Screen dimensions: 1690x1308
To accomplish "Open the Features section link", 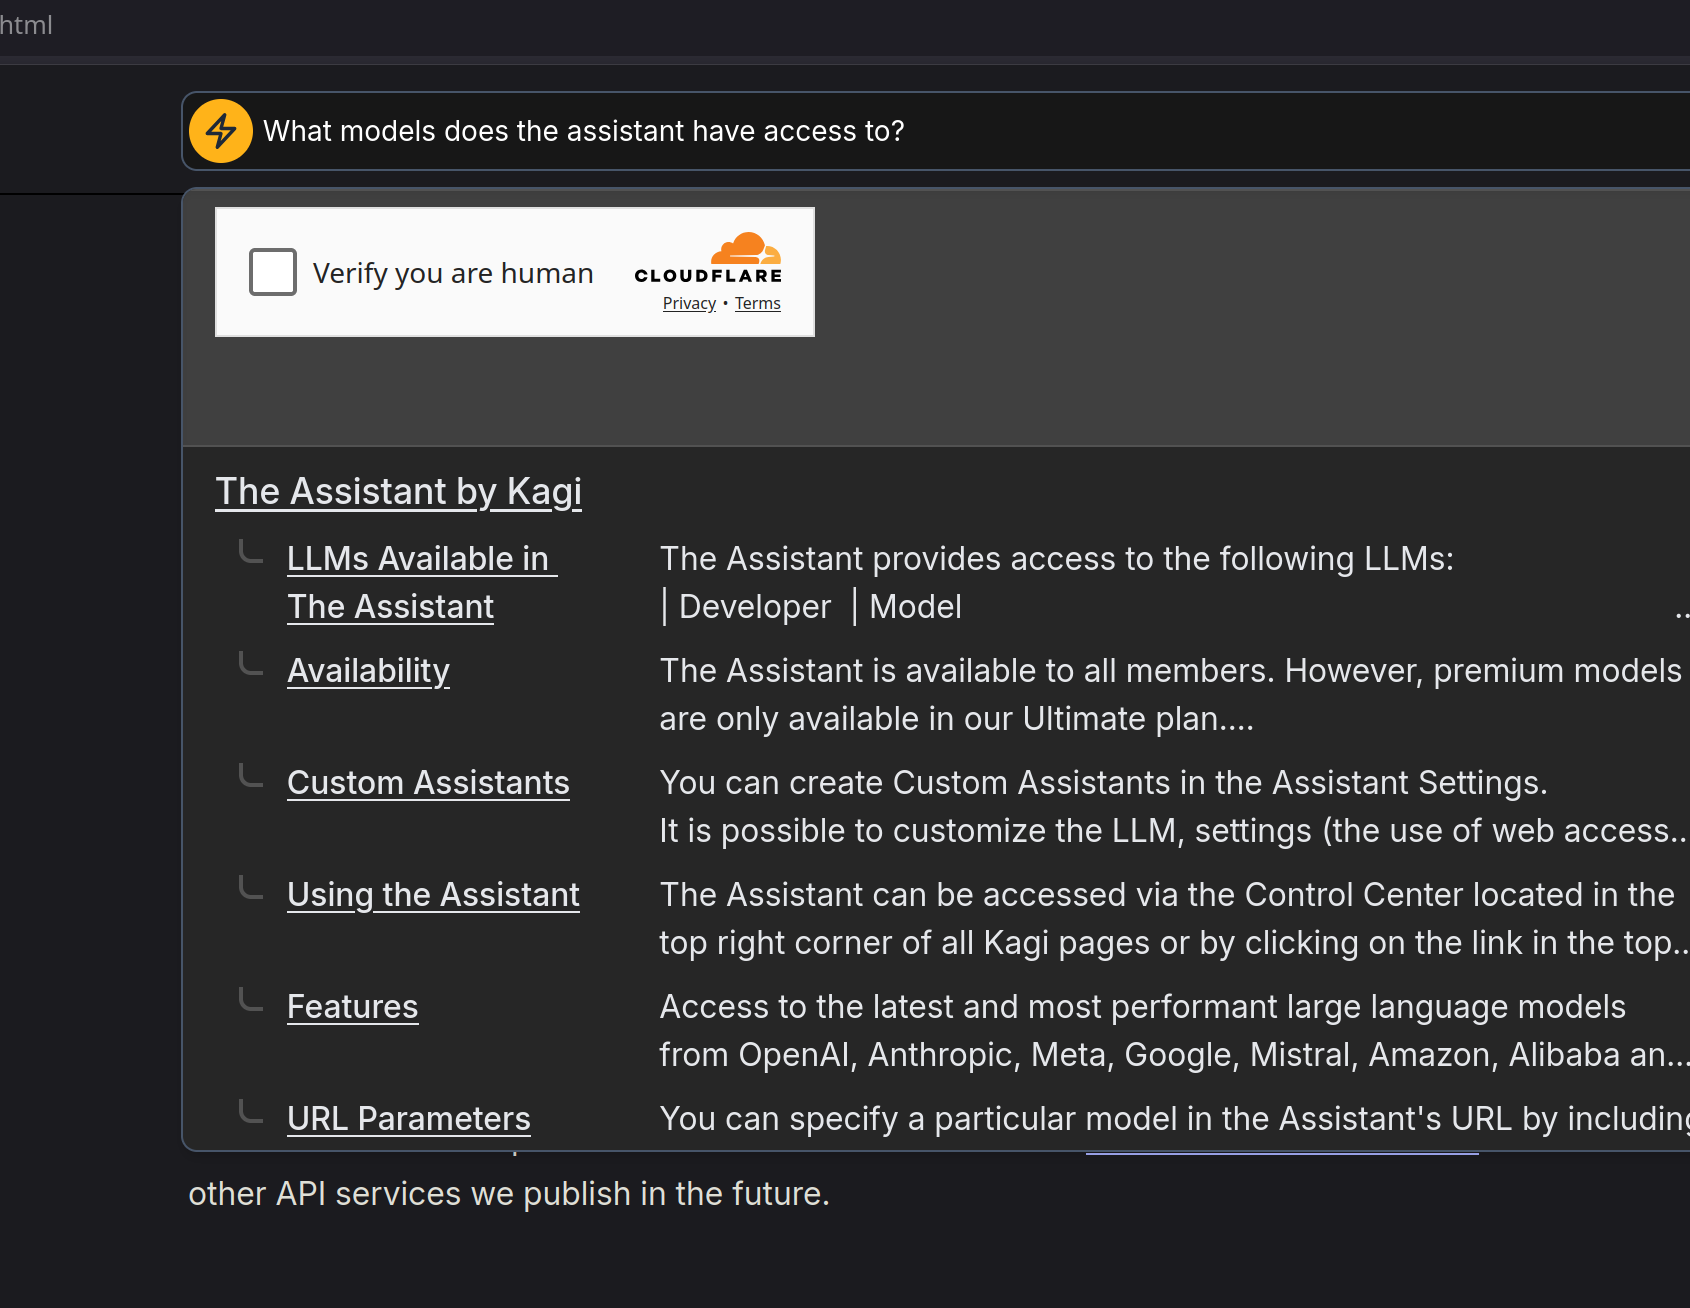I will [352, 1007].
